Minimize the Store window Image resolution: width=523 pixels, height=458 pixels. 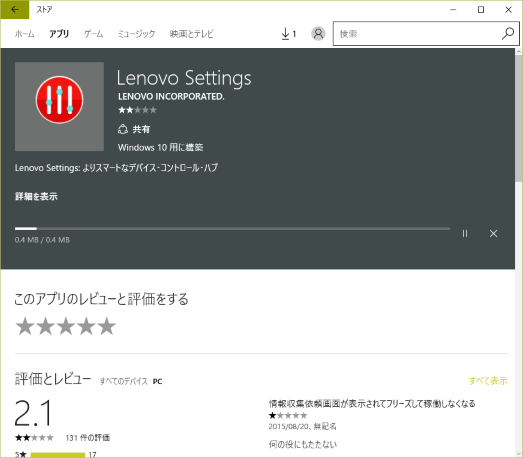[x=453, y=10]
